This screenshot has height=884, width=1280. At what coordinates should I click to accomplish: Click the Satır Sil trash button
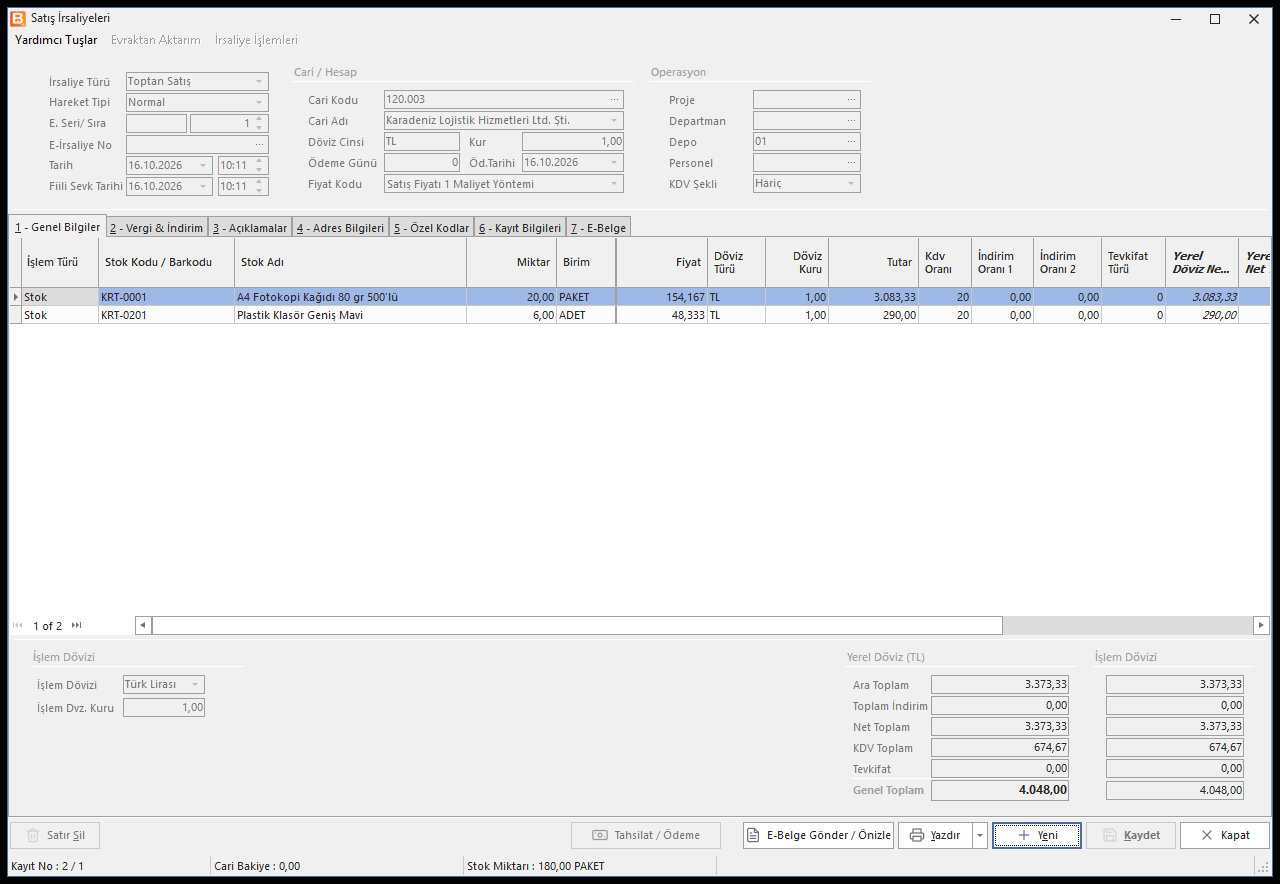pyautogui.click(x=55, y=835)
